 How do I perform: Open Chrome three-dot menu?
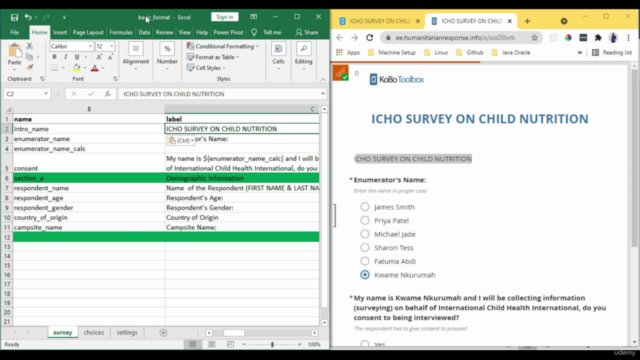click(x=628, y=38)
